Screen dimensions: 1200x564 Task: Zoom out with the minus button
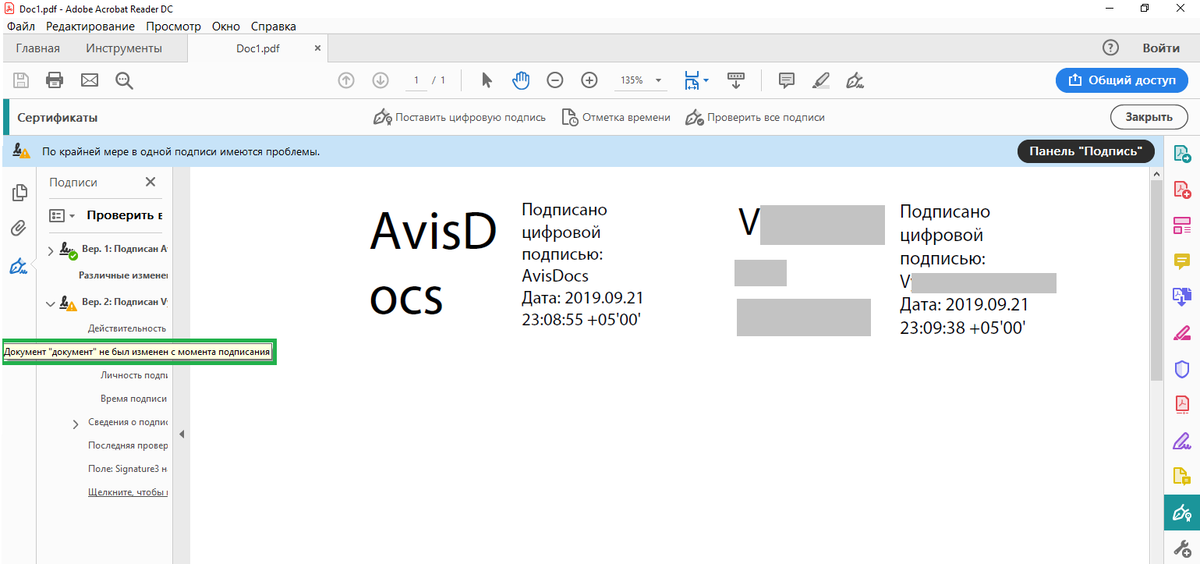tap(555, 80)
